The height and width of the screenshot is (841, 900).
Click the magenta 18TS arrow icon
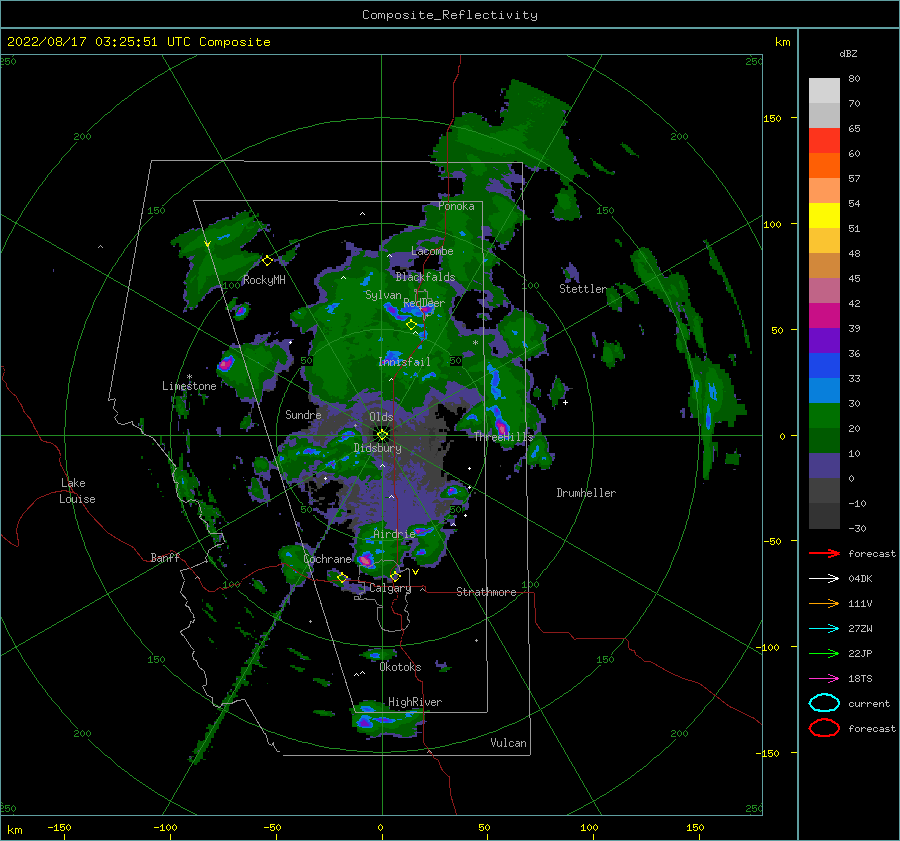[824, 679]
